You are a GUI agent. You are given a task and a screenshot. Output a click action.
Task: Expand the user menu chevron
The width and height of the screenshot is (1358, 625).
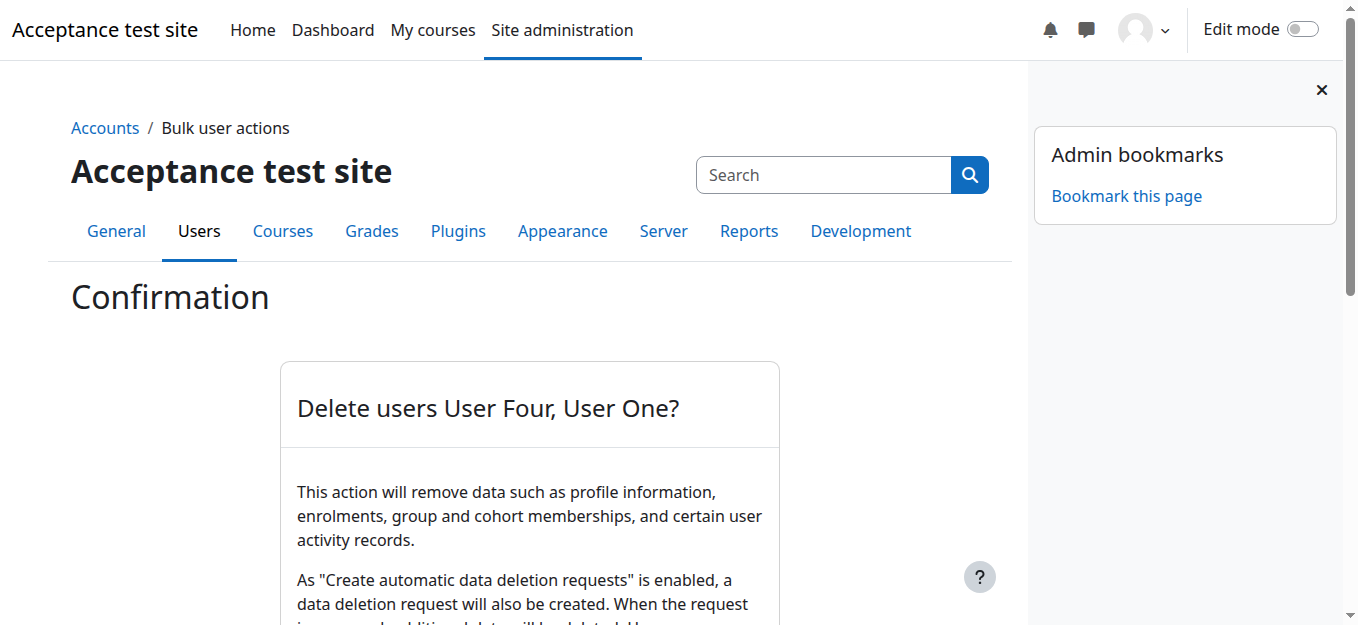(x=1165, y=31)
